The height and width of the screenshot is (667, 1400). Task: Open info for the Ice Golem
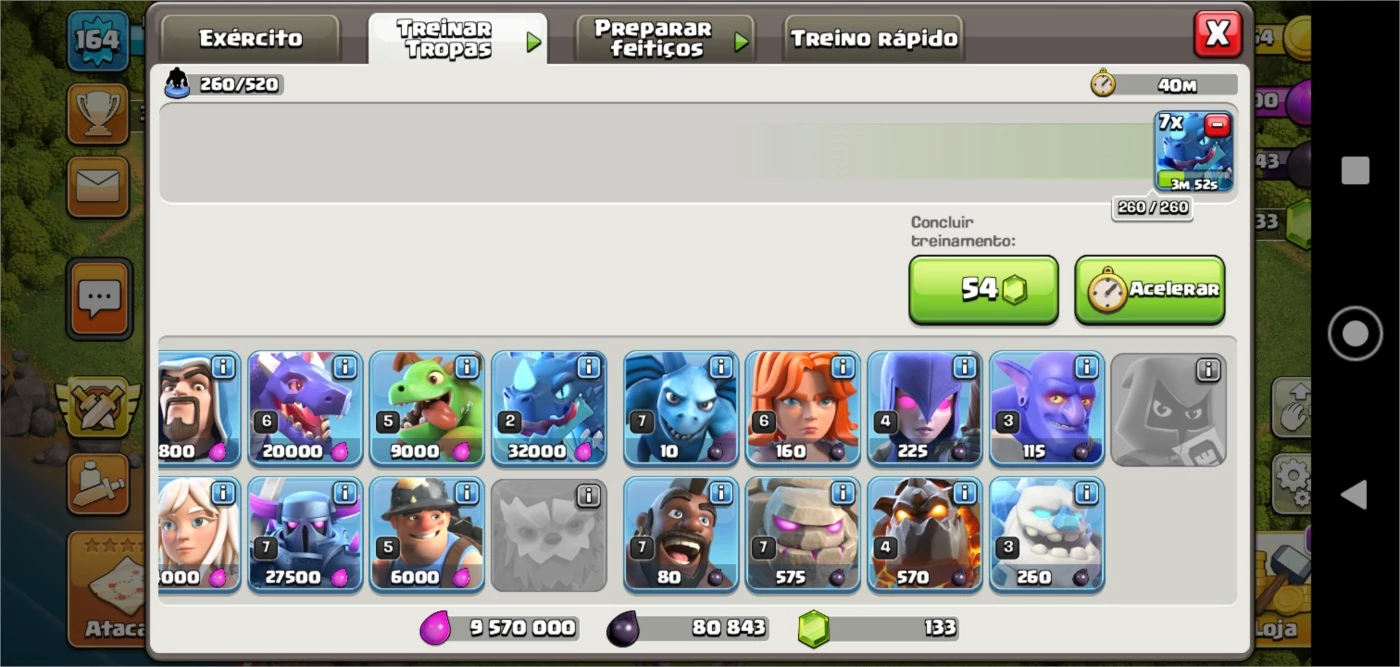coord(1086,493)
